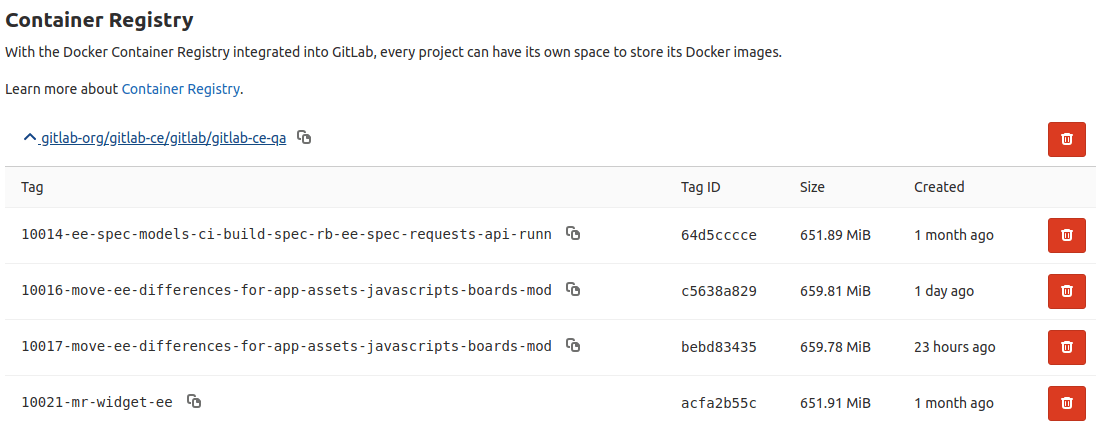Copy the 10021-mr-widget-ee tag name

pyautogui.click(x=194, y=402)
